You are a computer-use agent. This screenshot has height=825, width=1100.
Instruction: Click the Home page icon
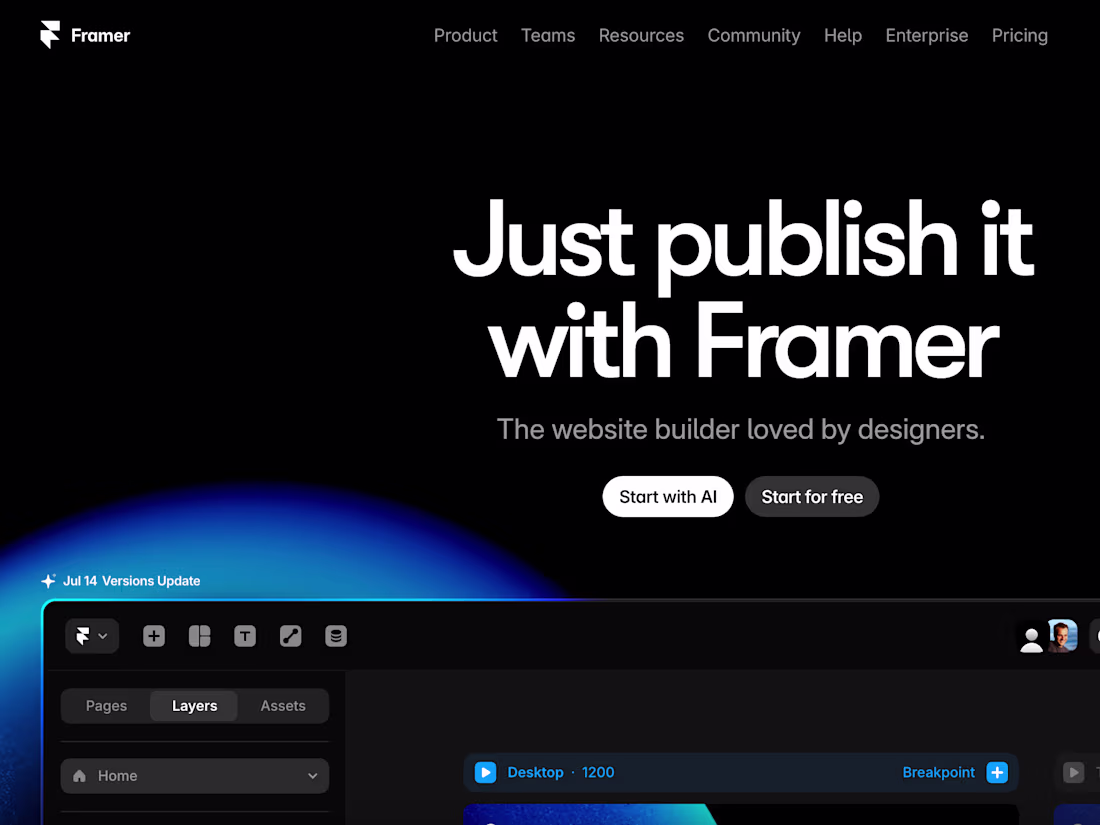click(78, 776)
